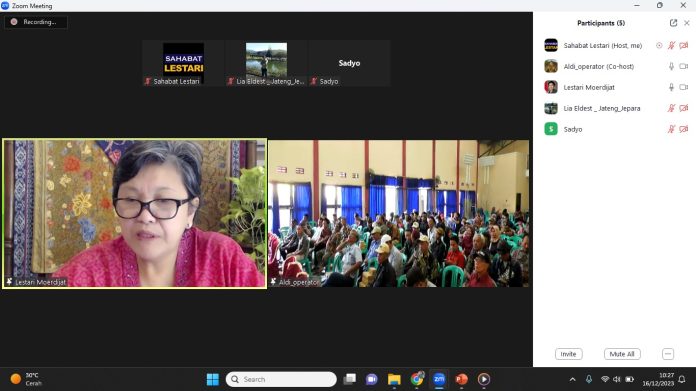Click pin icon on Aldi_operator tile
This screenshot has height=391, width=696.
click(x=273, y=282)
